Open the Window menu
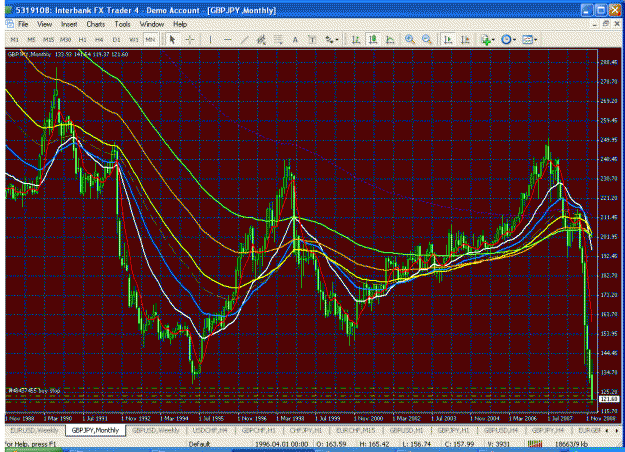Image resolution: width=625 pixels, height=452 pixels. (x=152, y=24)
